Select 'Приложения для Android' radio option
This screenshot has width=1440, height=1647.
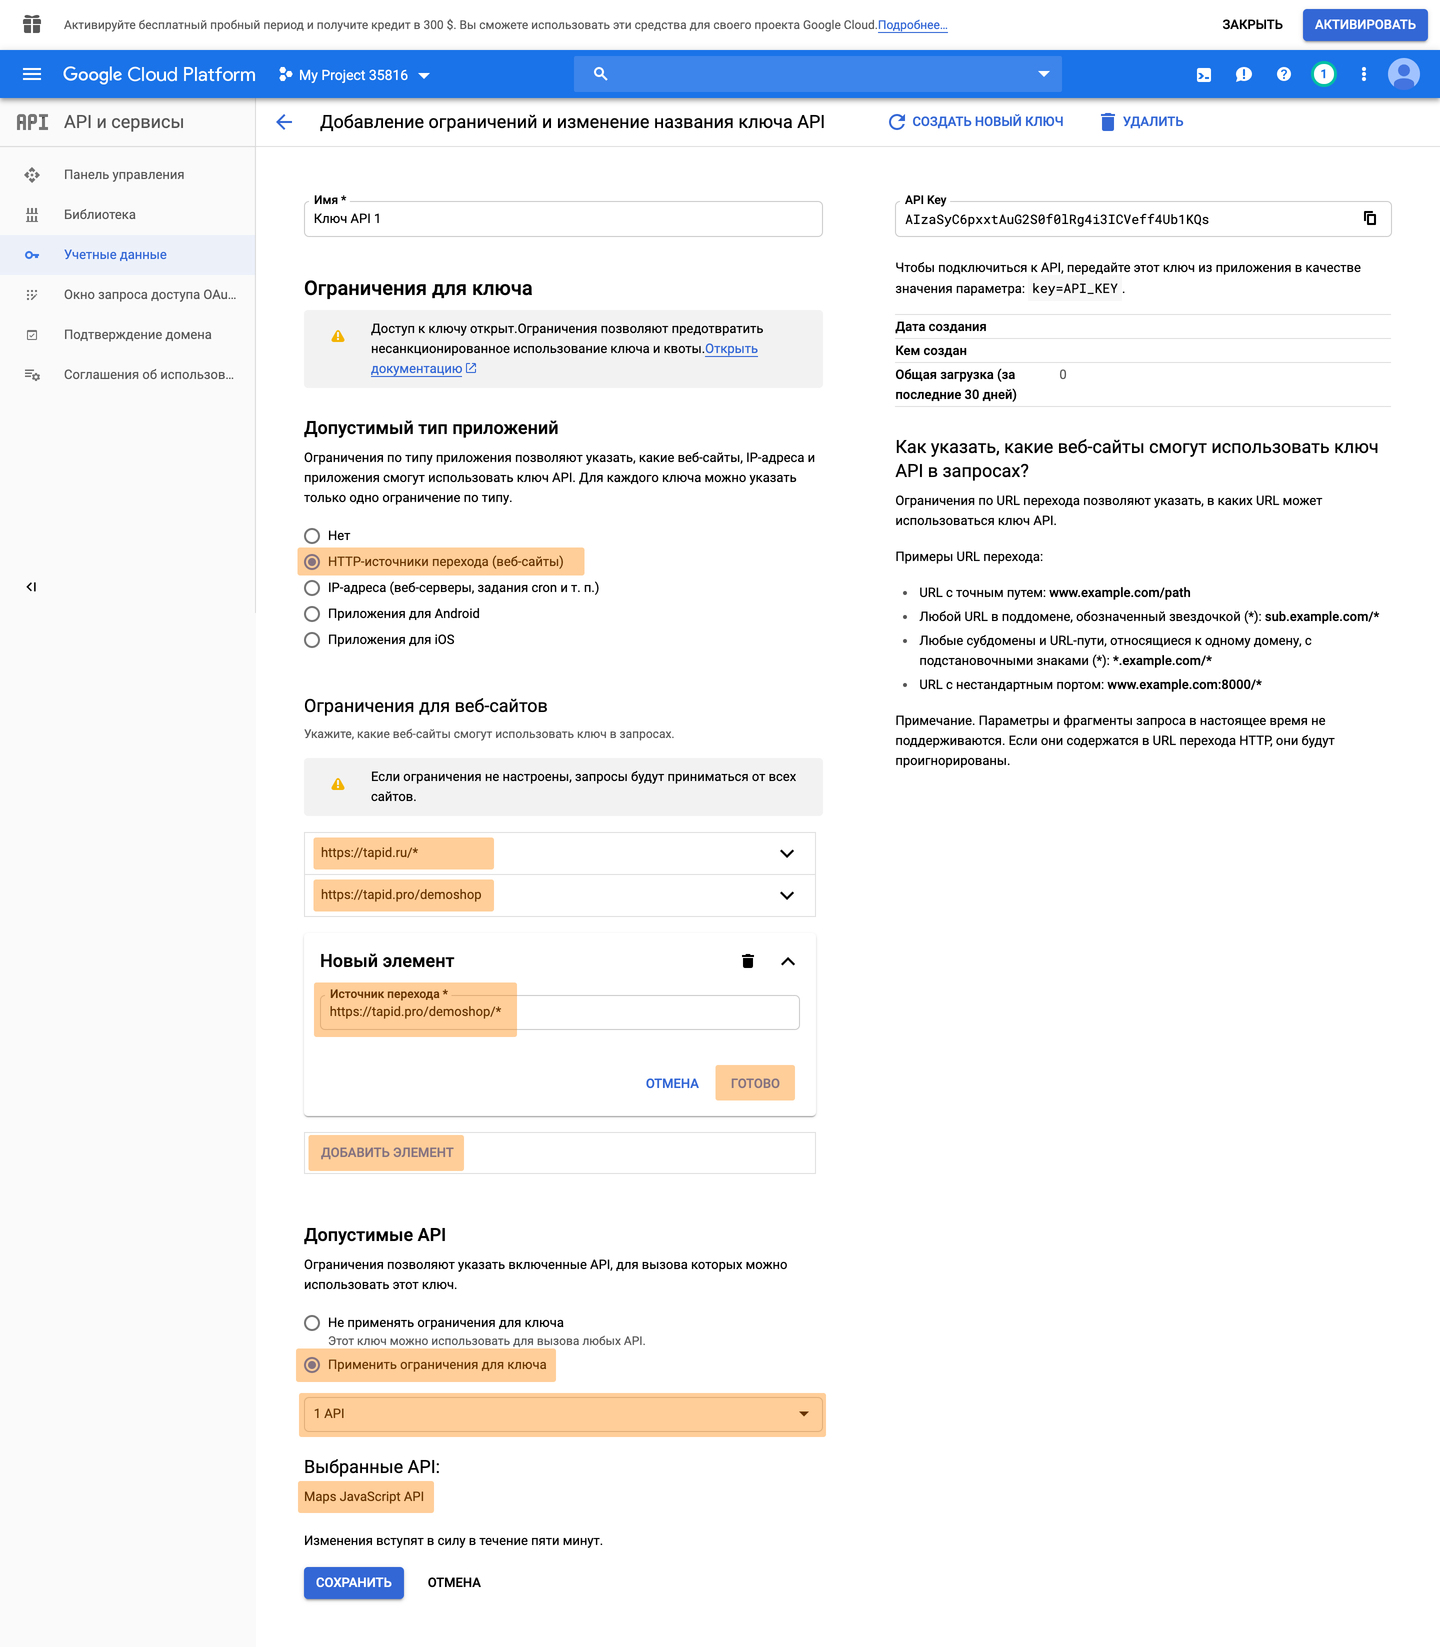[x=312, y=614]
